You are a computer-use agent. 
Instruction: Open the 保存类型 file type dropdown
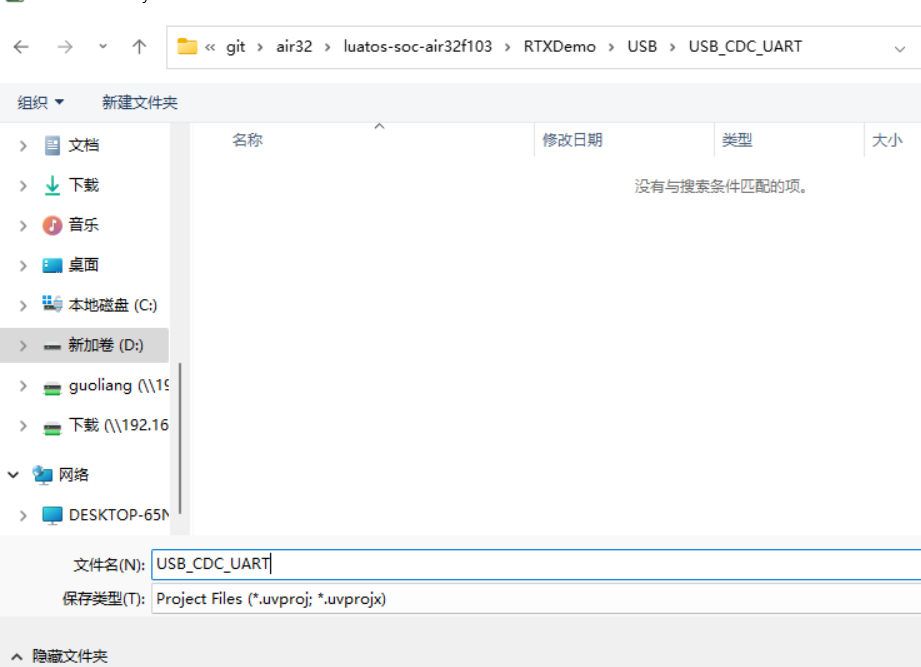[x=500, y=598]
